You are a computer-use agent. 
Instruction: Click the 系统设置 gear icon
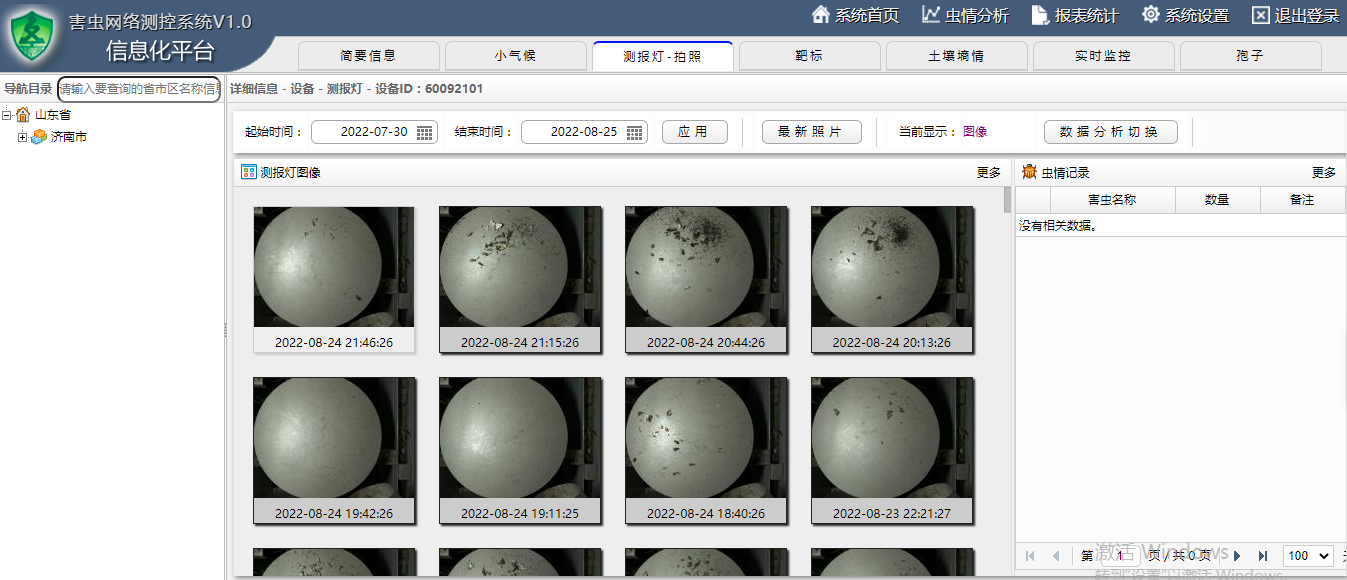click(1151, 15)
